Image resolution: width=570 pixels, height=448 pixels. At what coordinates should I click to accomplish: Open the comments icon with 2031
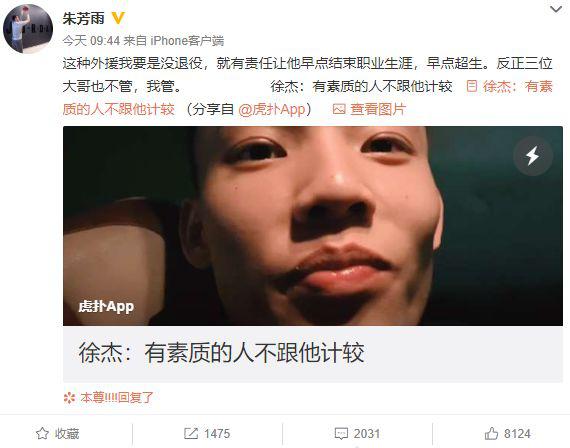[x=357, y=433]
